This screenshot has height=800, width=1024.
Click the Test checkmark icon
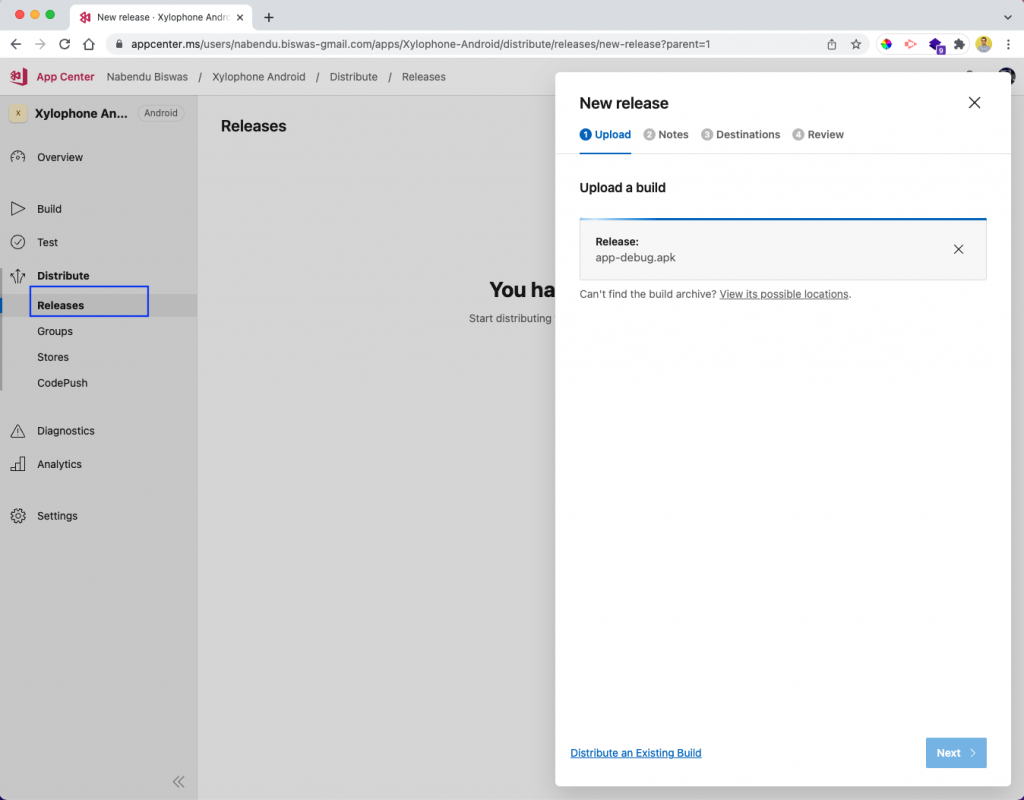(18, 242)
